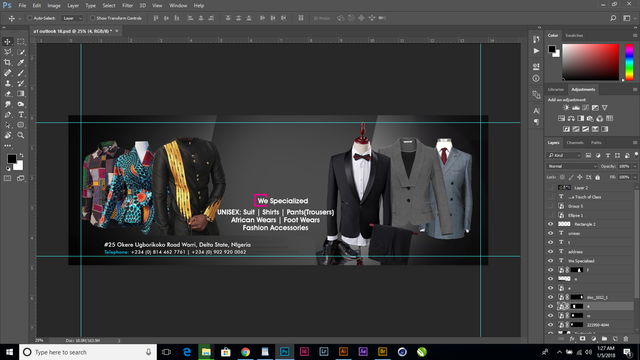Select the Crop tool
The image size is (640, 360).
tap(7, 62)
